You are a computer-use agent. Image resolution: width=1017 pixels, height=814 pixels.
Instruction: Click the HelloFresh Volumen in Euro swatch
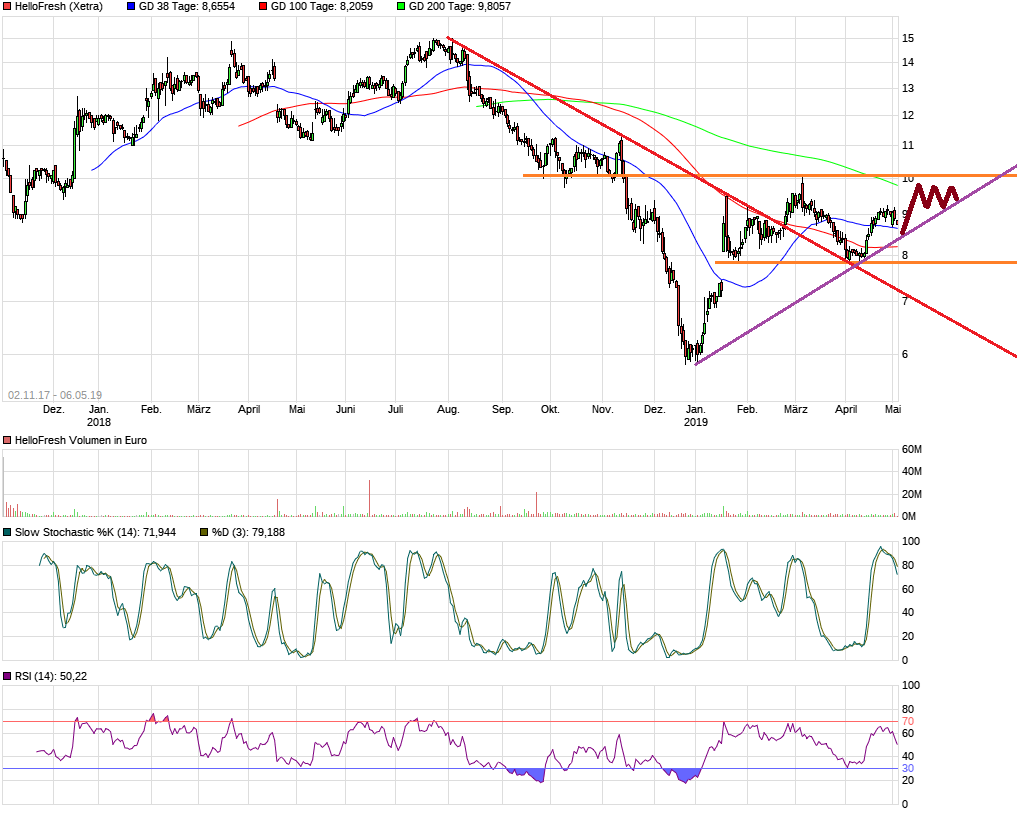[7, 441]
